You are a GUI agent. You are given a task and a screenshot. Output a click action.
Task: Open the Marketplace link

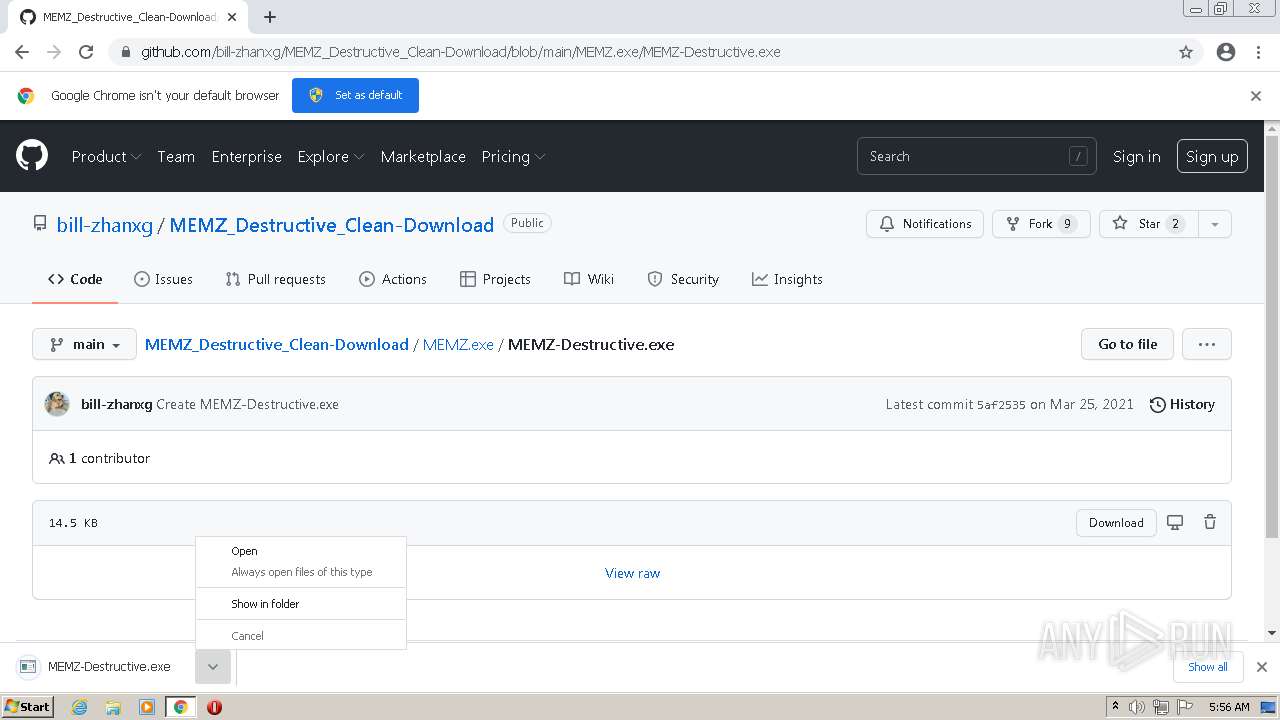click(x=423, y=156)
